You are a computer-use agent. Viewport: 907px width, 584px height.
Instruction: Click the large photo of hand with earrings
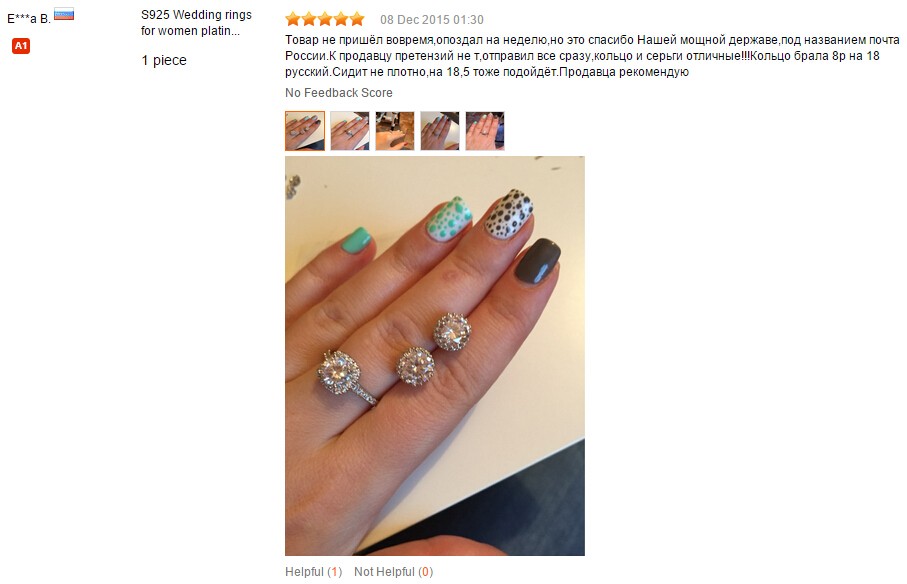pos(435,356)
